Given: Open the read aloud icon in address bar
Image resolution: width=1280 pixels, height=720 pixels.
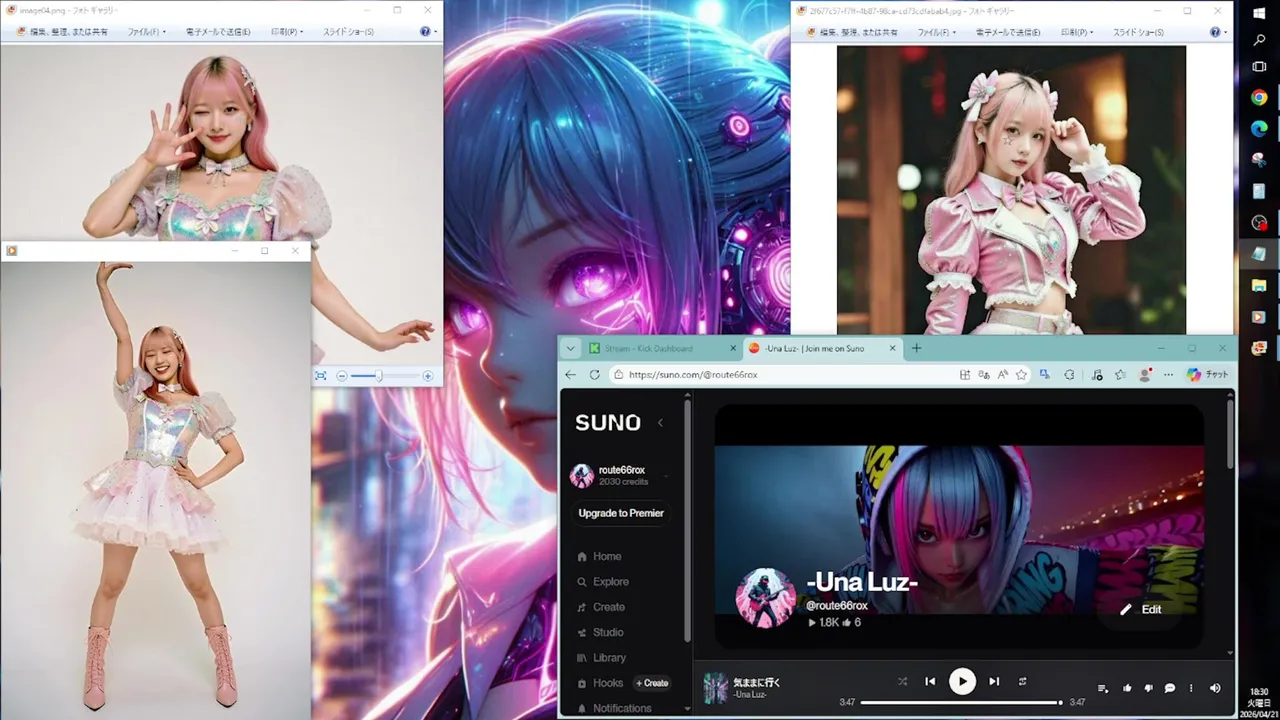Looking at the screenshot, I should click(x=1002, y=374).
